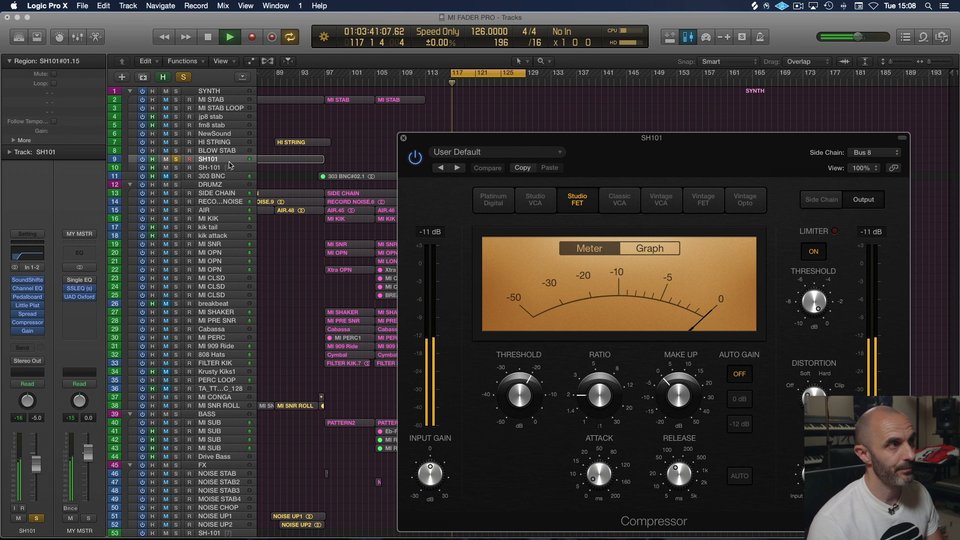
Task: Toggle global Solo button S in track header
Action: [182, 77]
